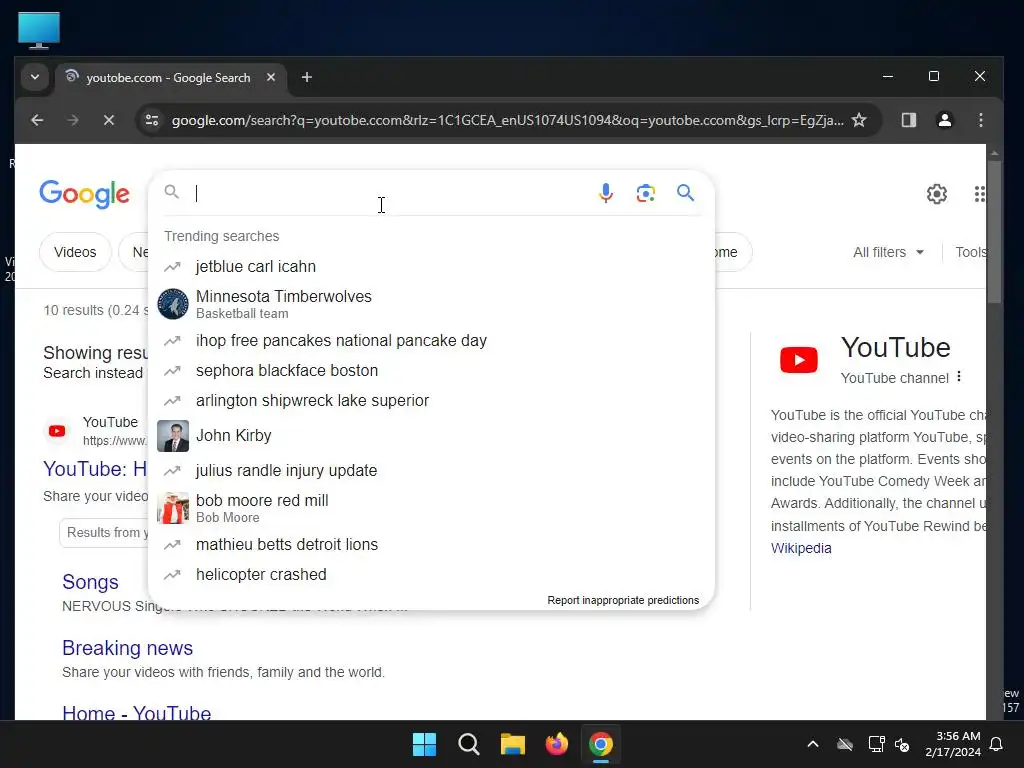The image size is (1024, 768).
Task: Bookmark this page with the star icon
Action: point(859,120)
